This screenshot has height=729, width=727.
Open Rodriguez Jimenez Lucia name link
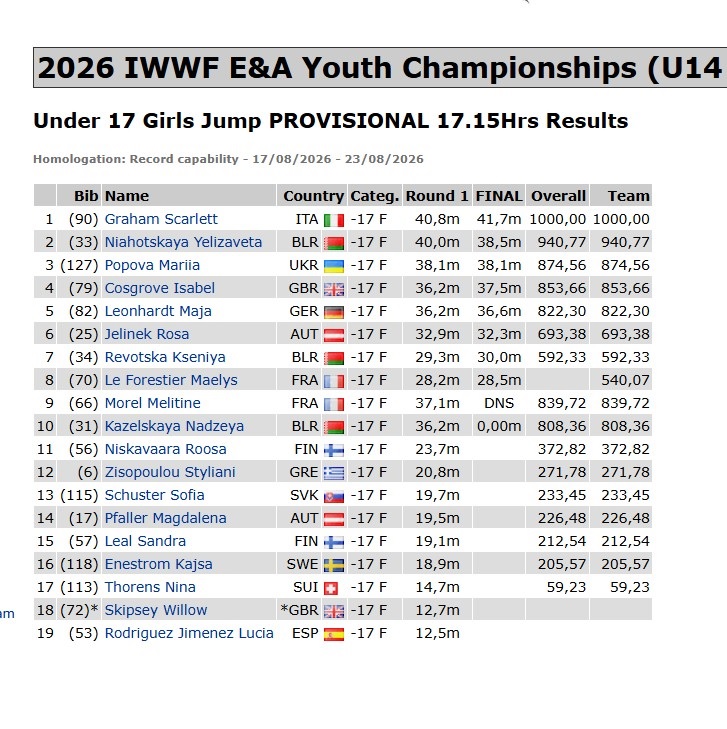(x=189, y=633)
